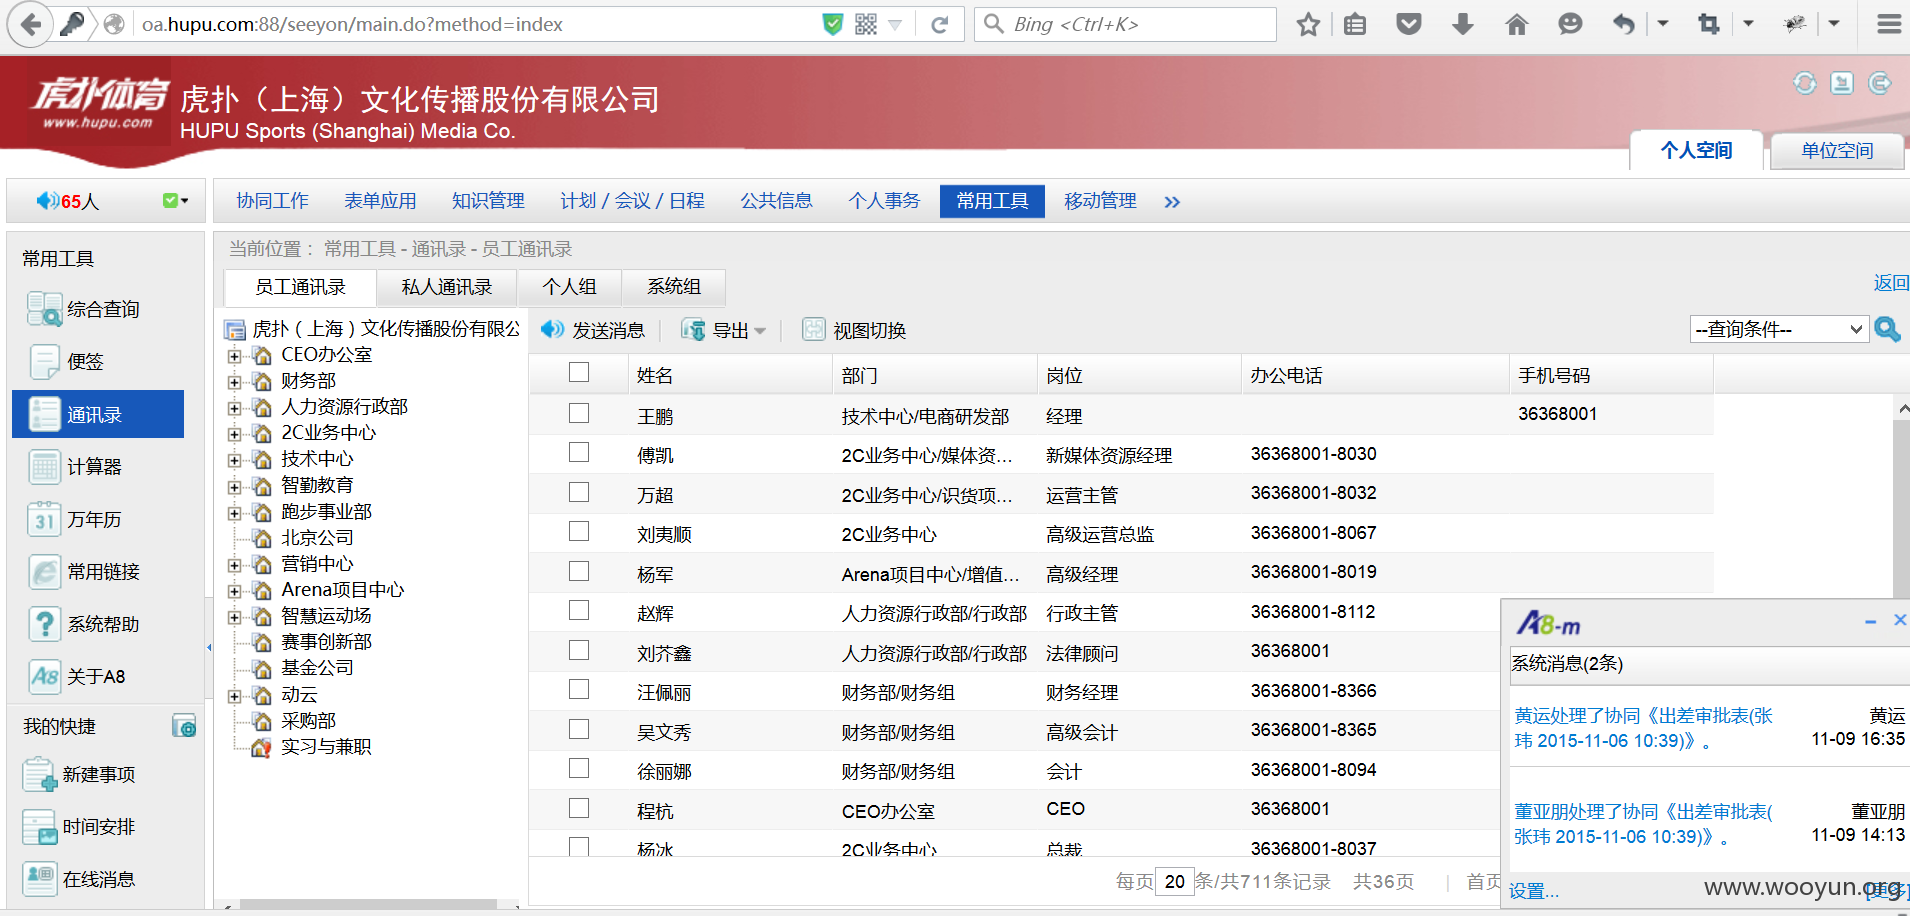This screenshot has height=916, width=1910.
Task: Expand the Arena项目中心 tree node
Action: [x=234, y=591]
